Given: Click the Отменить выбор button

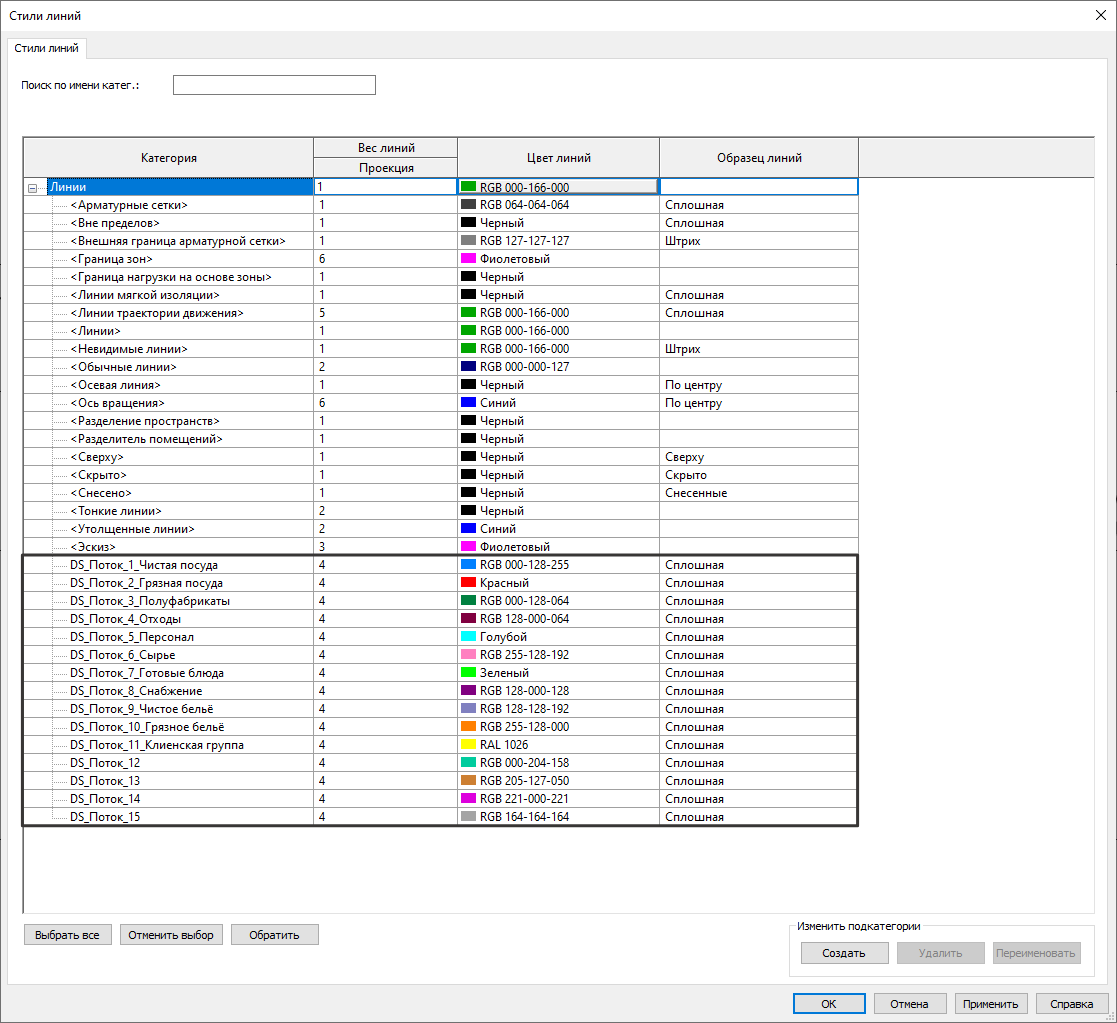Looking at the screenshot, I should [171, 935].
